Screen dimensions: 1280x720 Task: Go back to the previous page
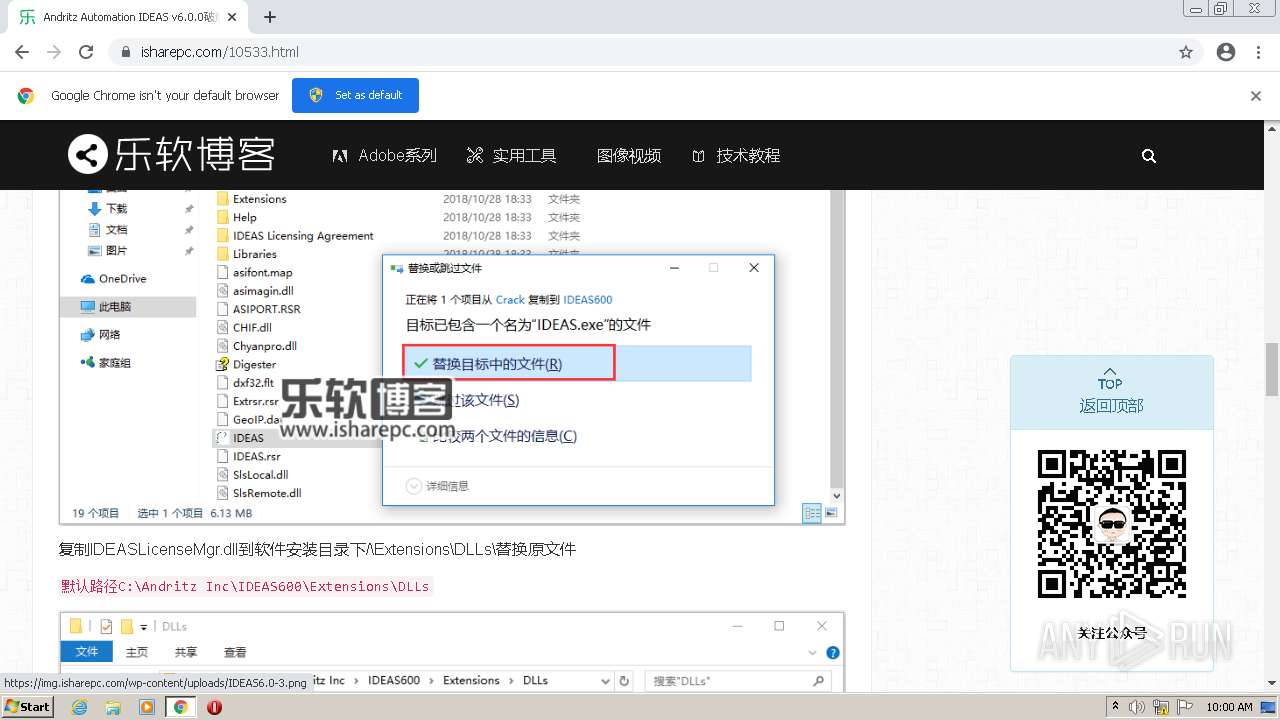[22, 52]
